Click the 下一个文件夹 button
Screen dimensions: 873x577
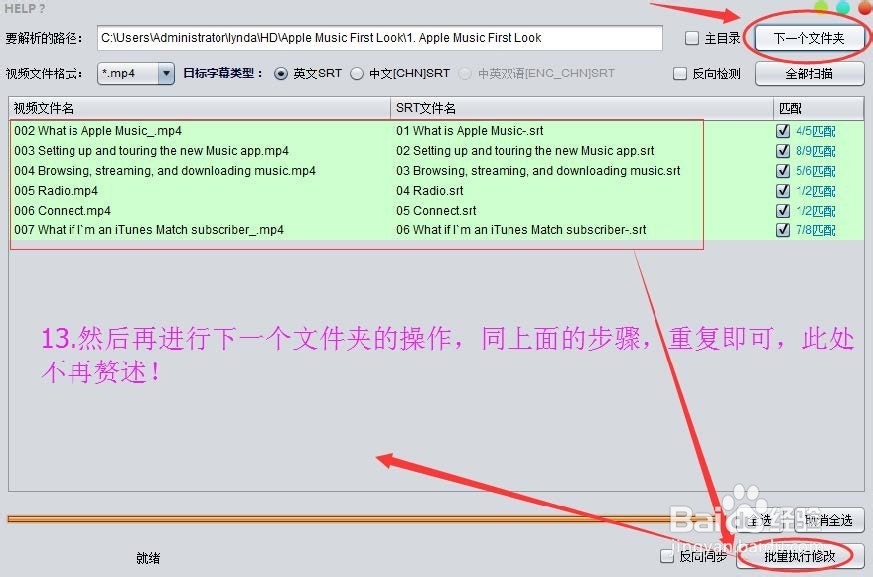tap(809, 38)
